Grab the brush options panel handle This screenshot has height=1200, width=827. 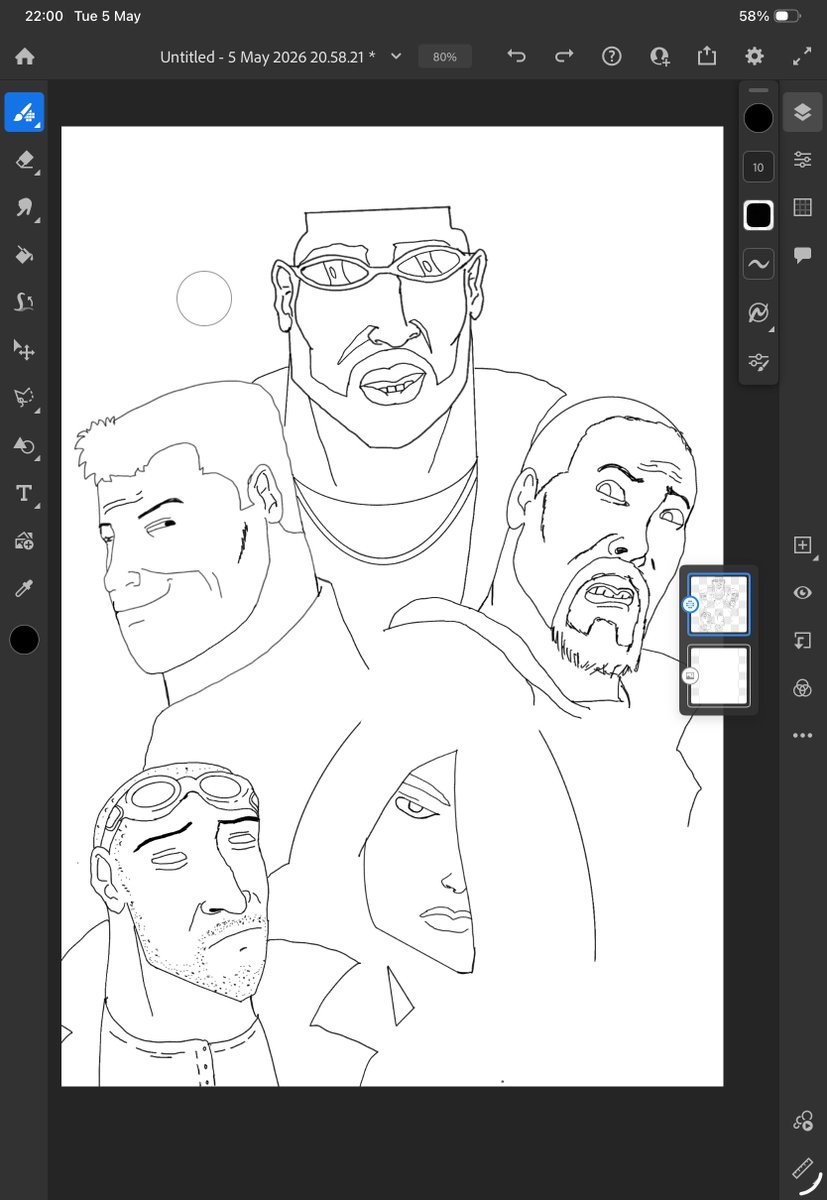point(758,90)
